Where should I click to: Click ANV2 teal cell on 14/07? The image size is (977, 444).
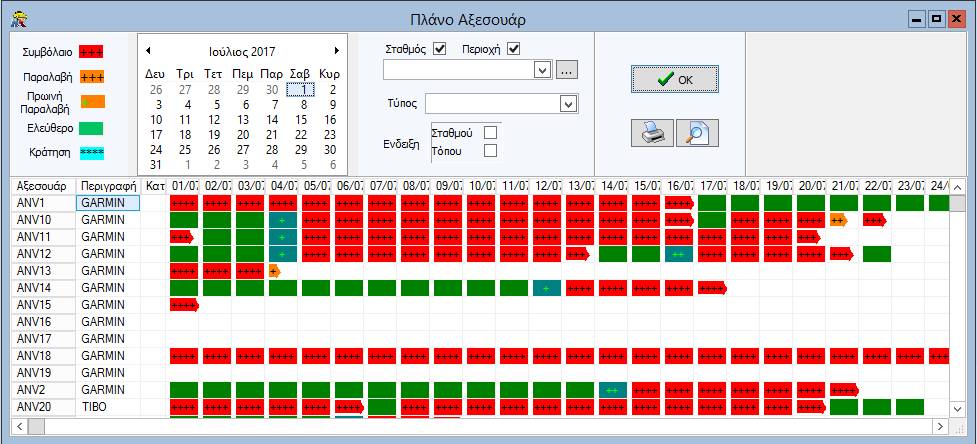click(x=613, y=390)
